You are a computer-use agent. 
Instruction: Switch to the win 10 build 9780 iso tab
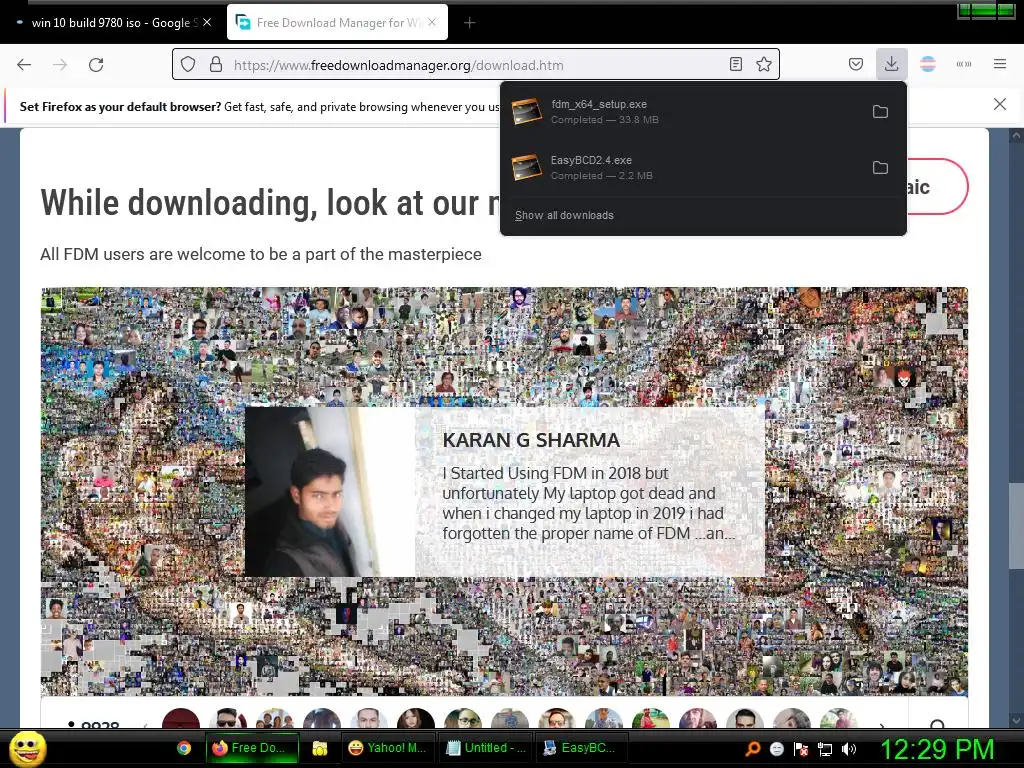(x=112, y=23)
